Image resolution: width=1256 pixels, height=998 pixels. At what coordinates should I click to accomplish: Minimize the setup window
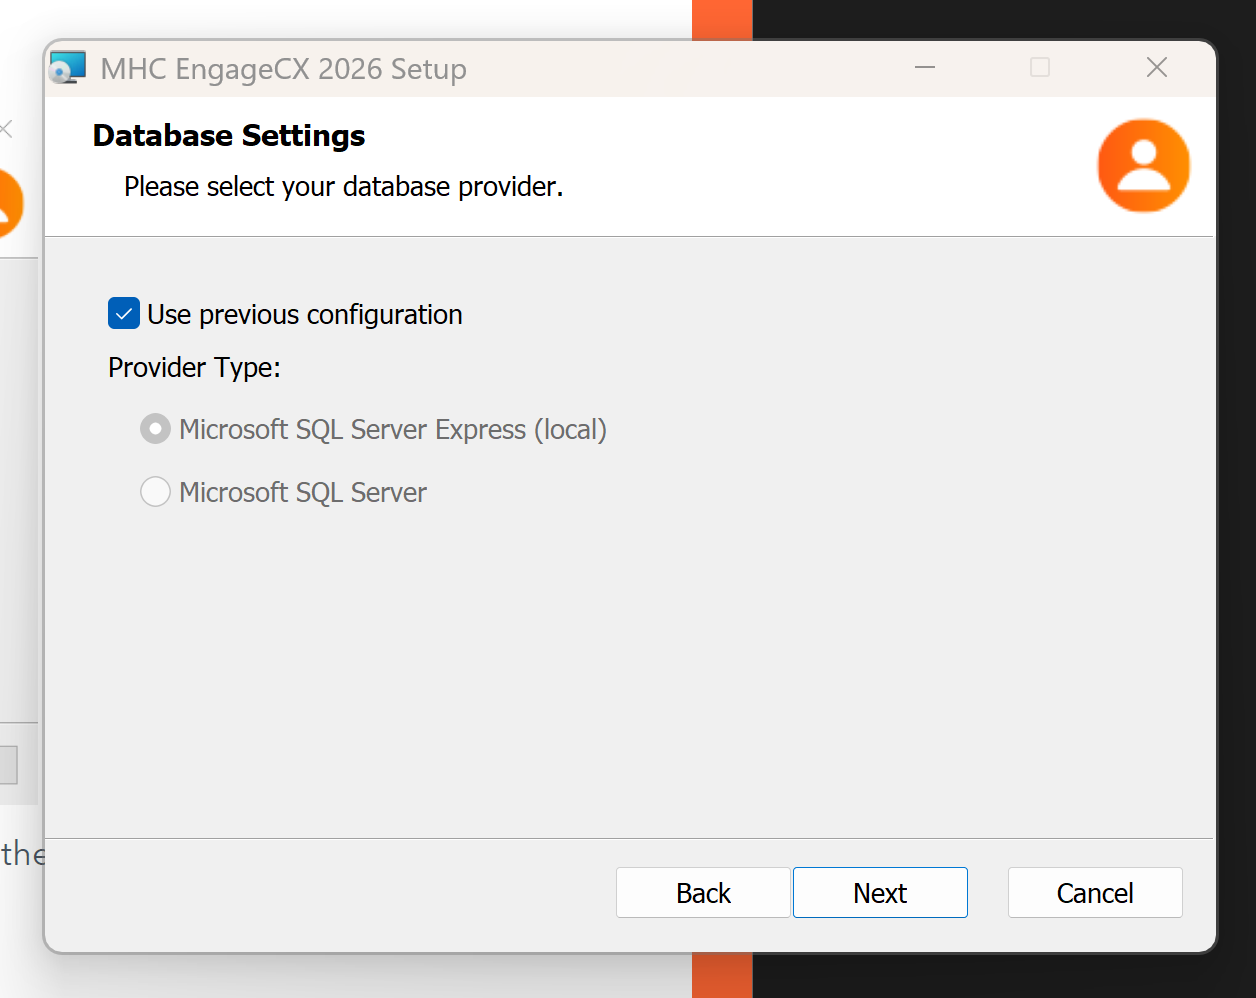click(925, 67)
